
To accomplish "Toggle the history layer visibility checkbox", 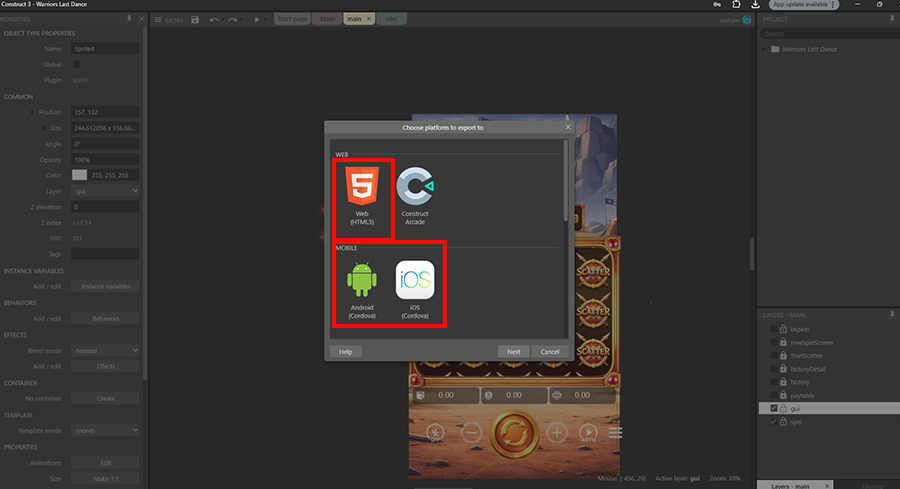I will pos(773,382).
